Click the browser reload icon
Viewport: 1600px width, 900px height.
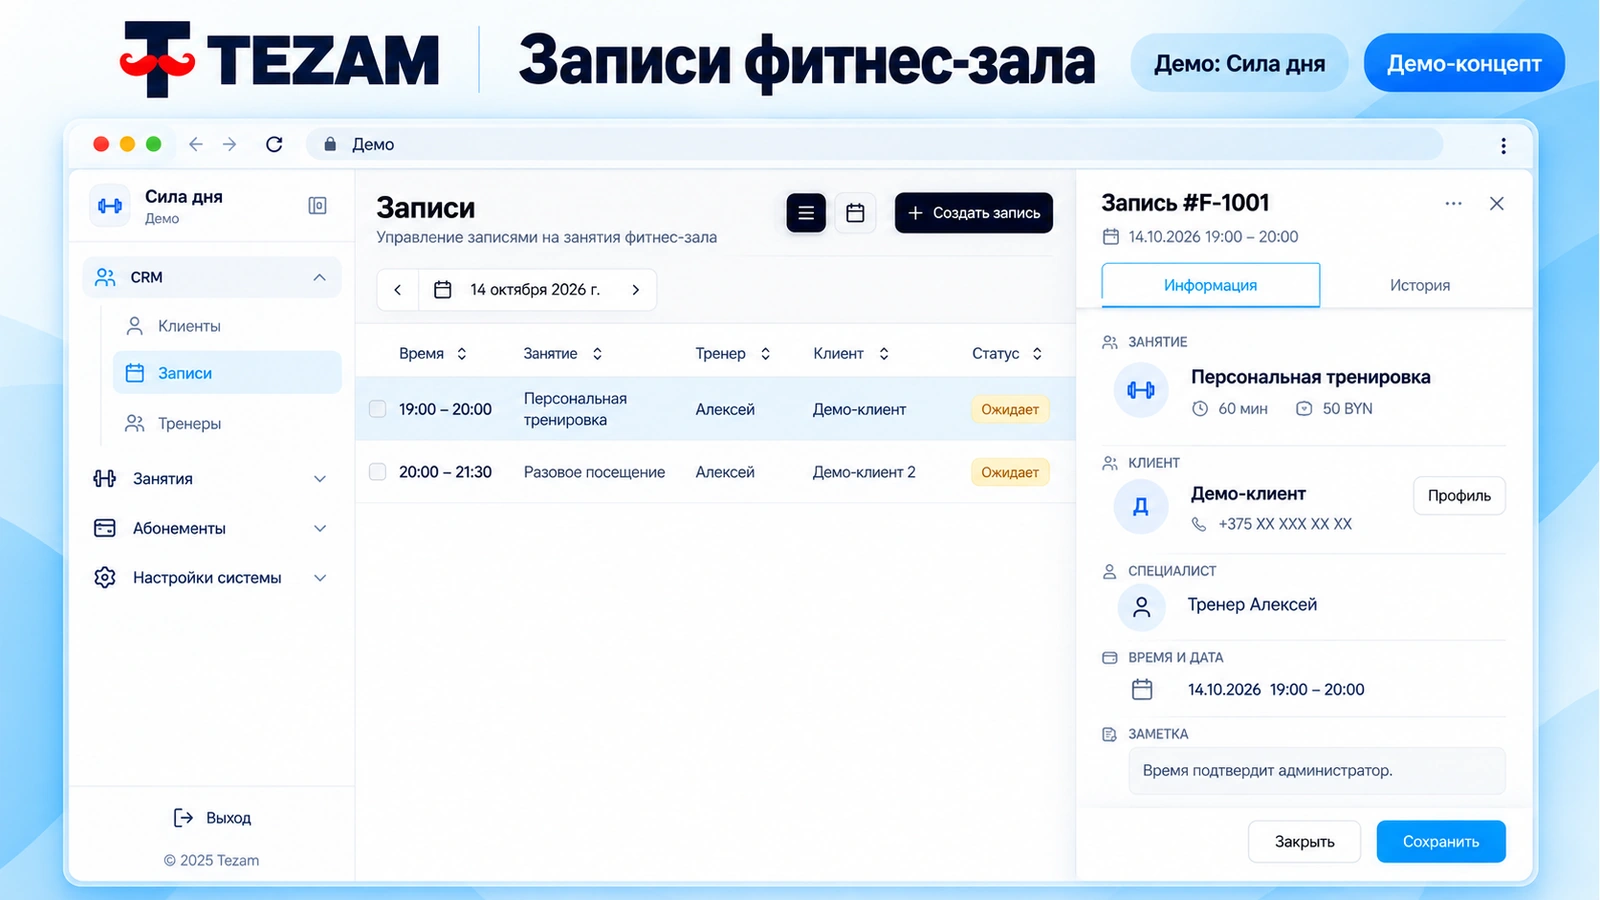(x=274, y=144)
